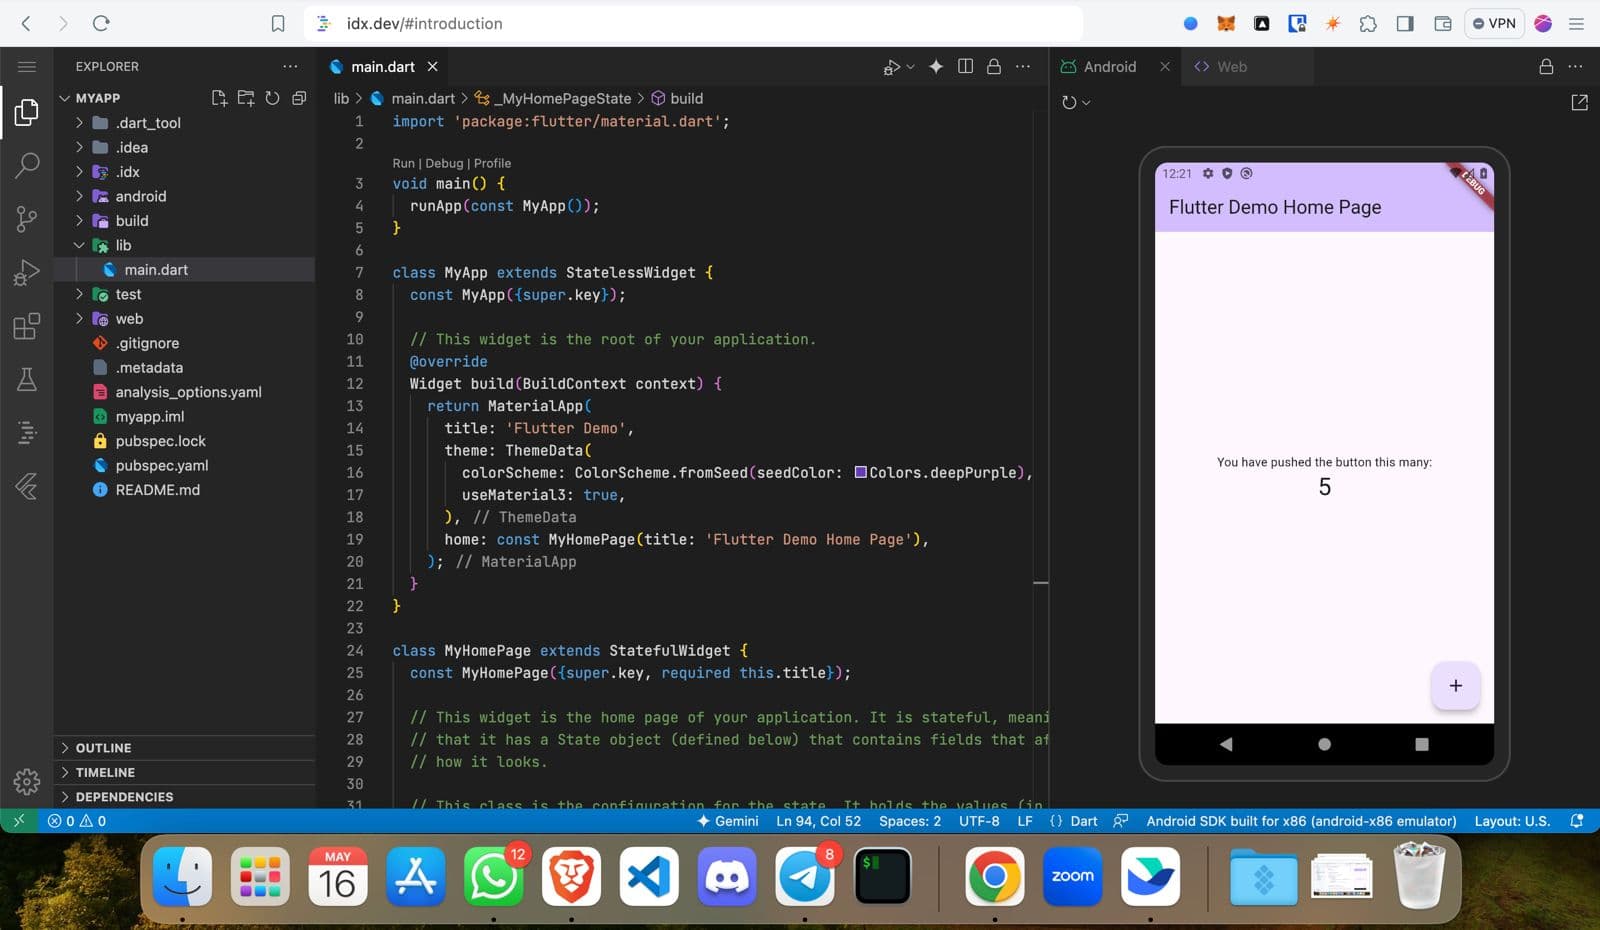Open the Run and Debug view
Screen dimensions: 1600x930
[x=27, y=272]
